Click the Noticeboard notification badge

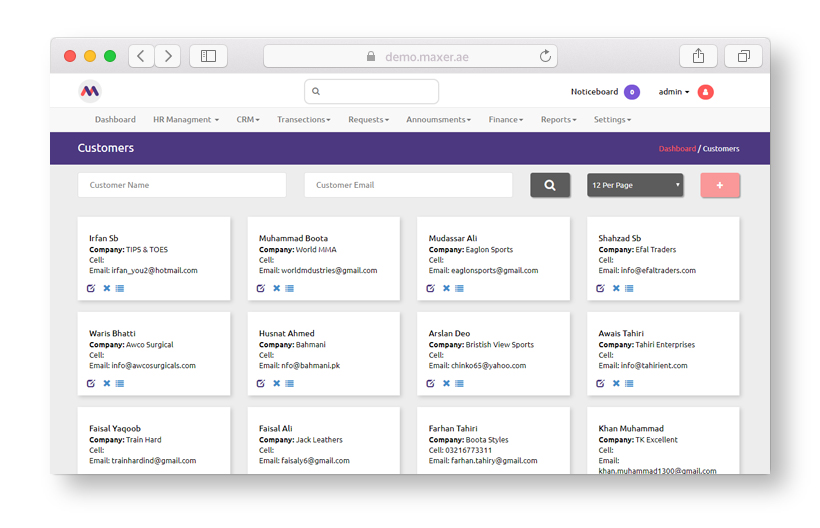coord(632,92)
